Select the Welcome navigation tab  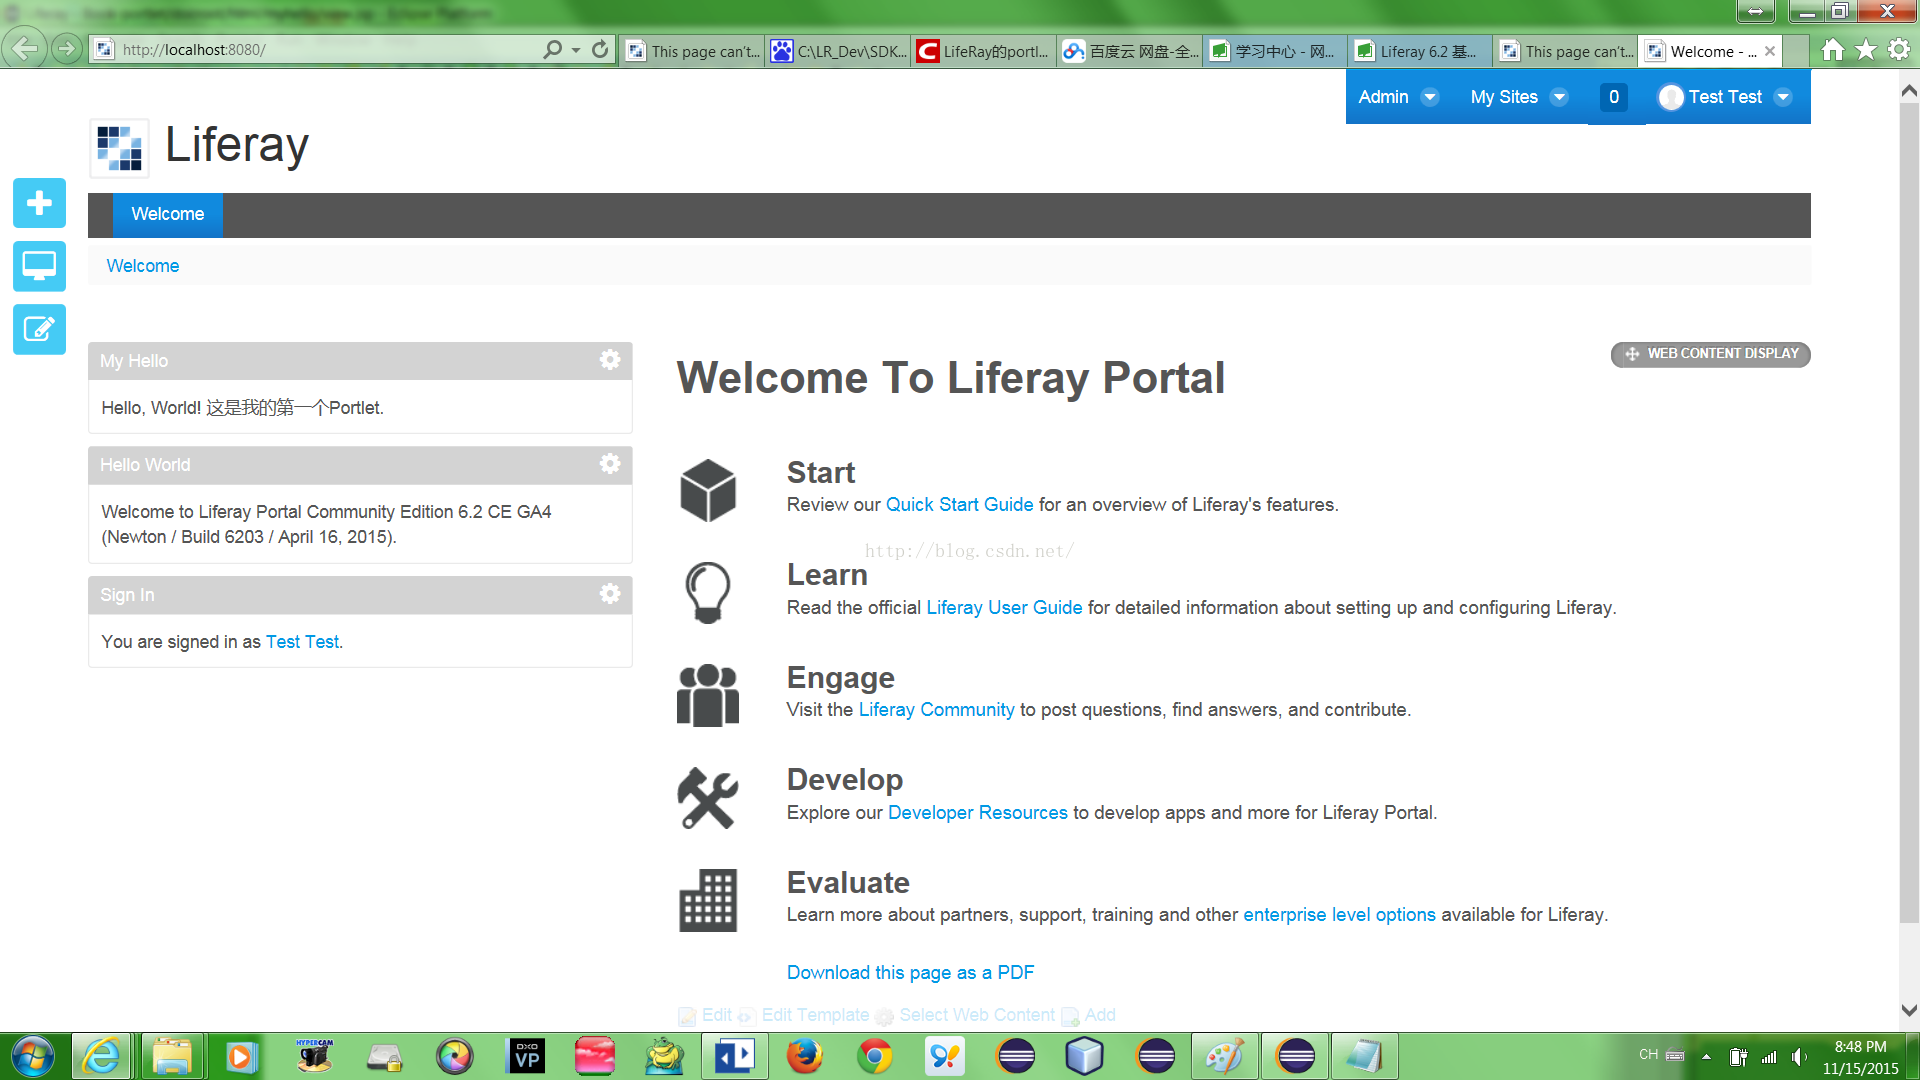pyautogui.click(x=167, y=214)
